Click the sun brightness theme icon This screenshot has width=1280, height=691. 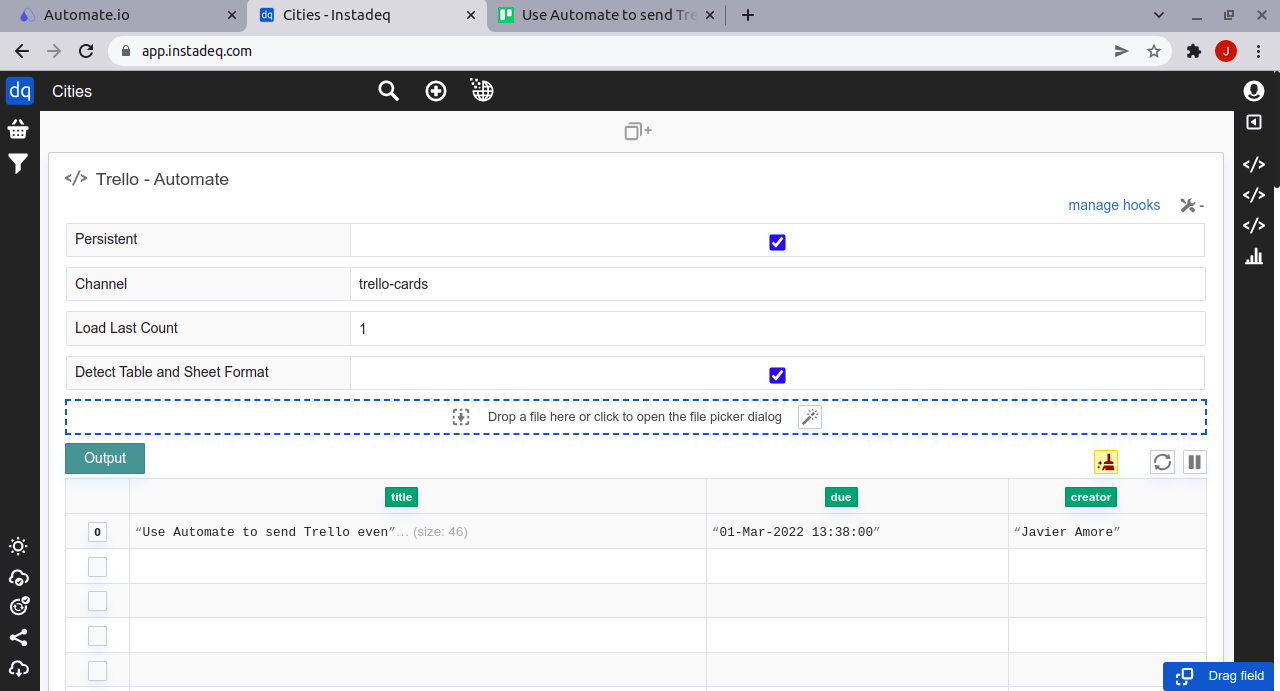pos(18,546)
